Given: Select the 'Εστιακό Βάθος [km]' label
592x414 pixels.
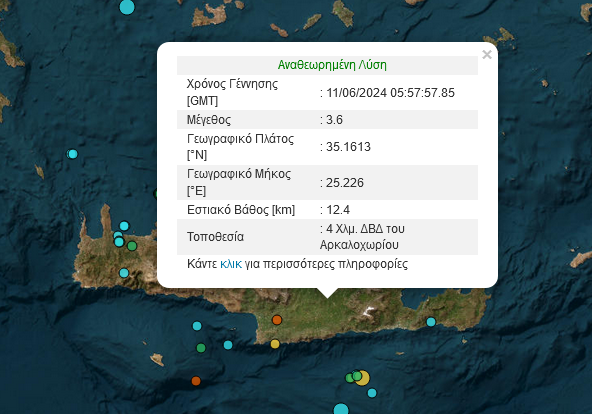Looking at the screenshot, I should [x=241, y=210].
